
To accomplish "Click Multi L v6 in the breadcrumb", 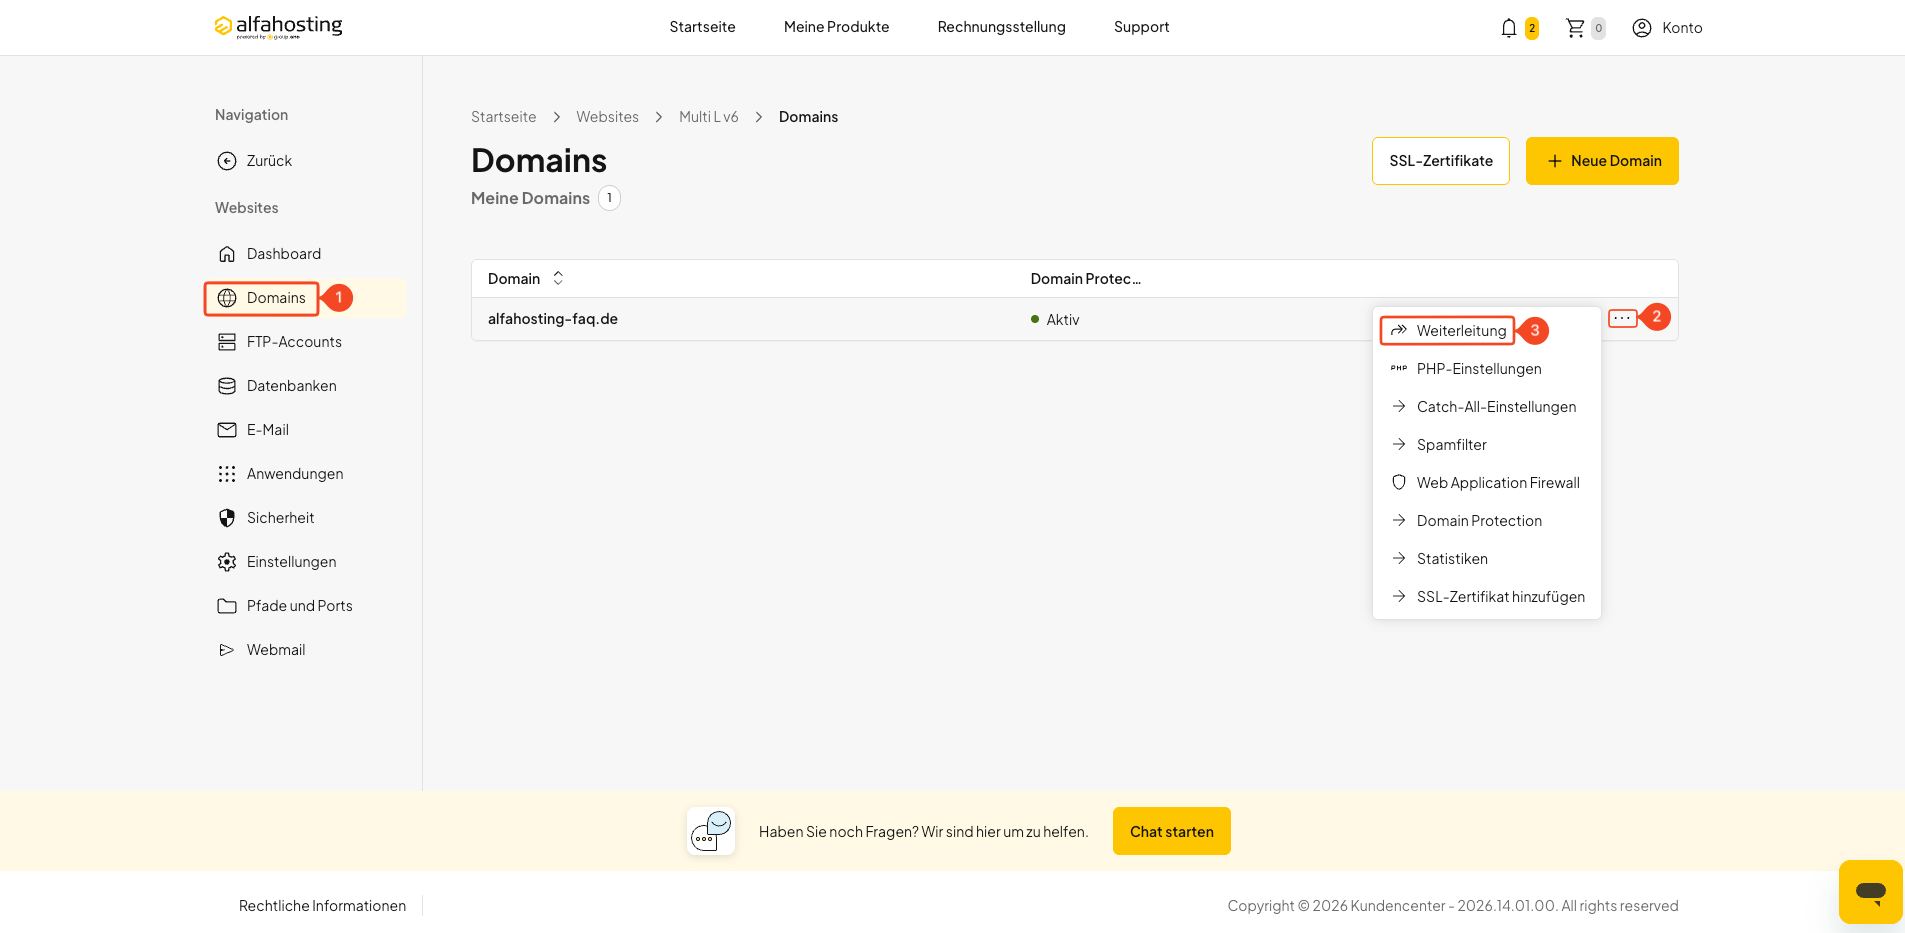I will pyautogui.click(x=708, y=117).
